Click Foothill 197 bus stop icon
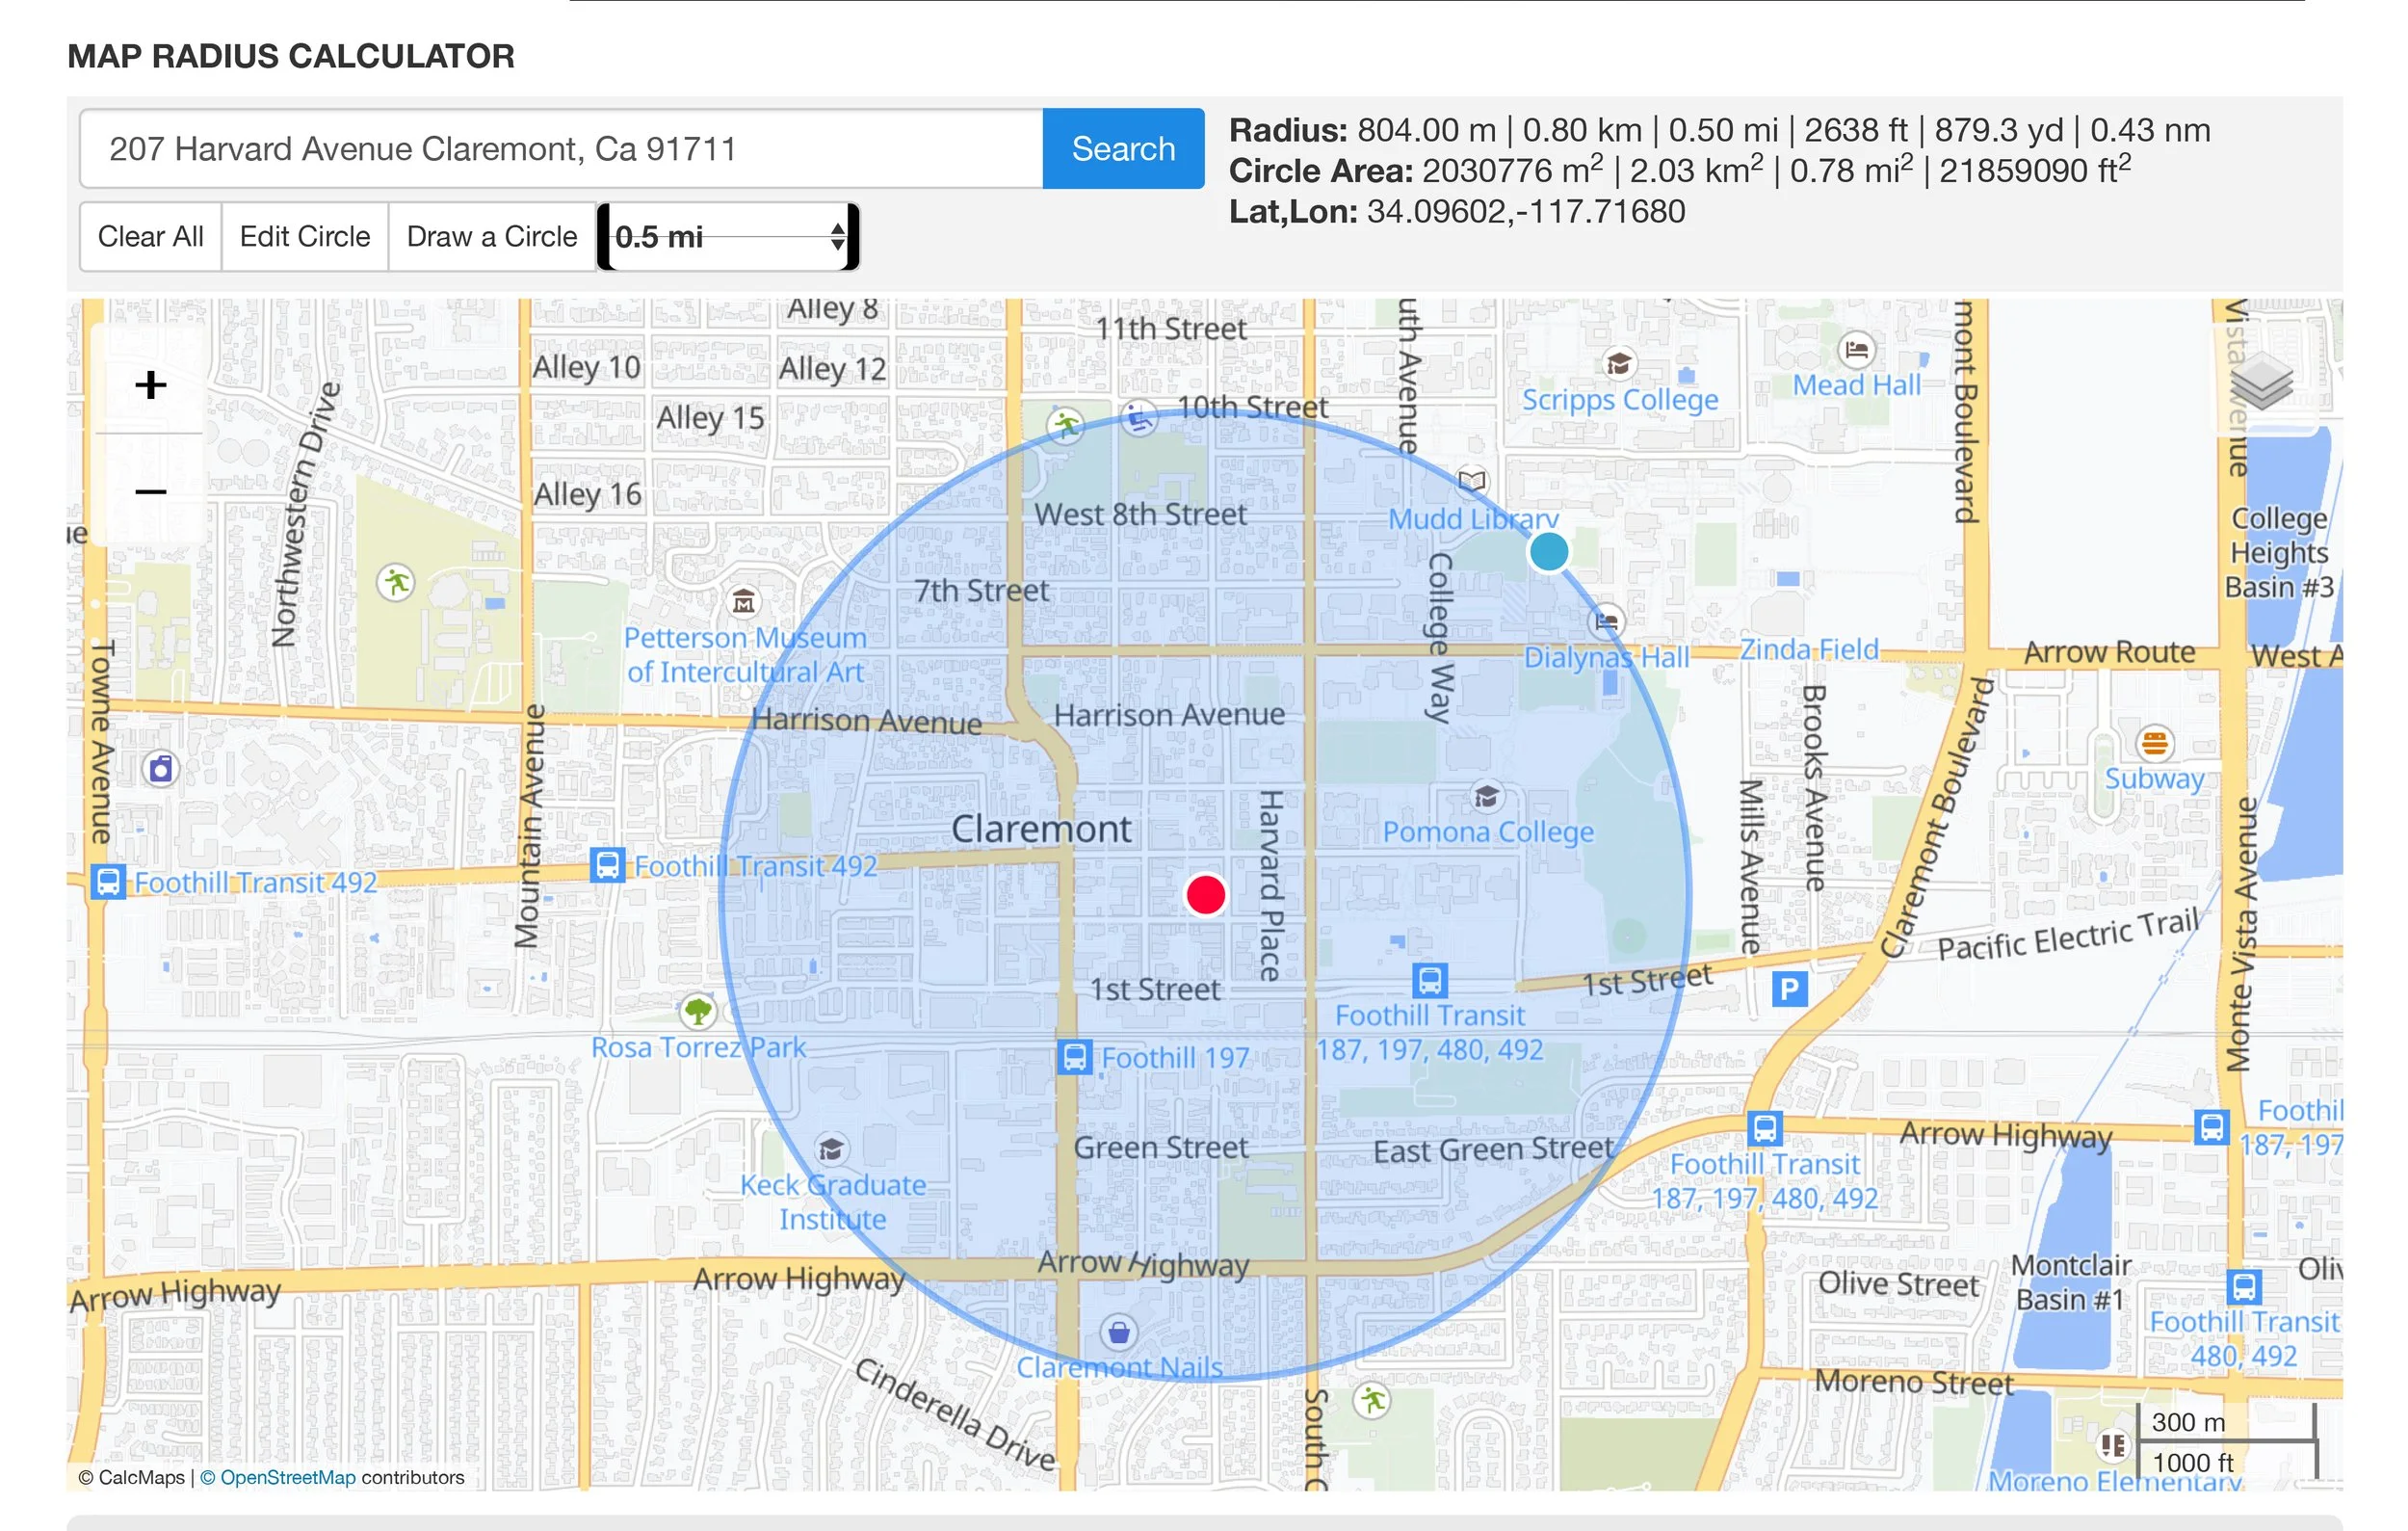This screenshot has height=1531, width=2408. (1074, 1057)
